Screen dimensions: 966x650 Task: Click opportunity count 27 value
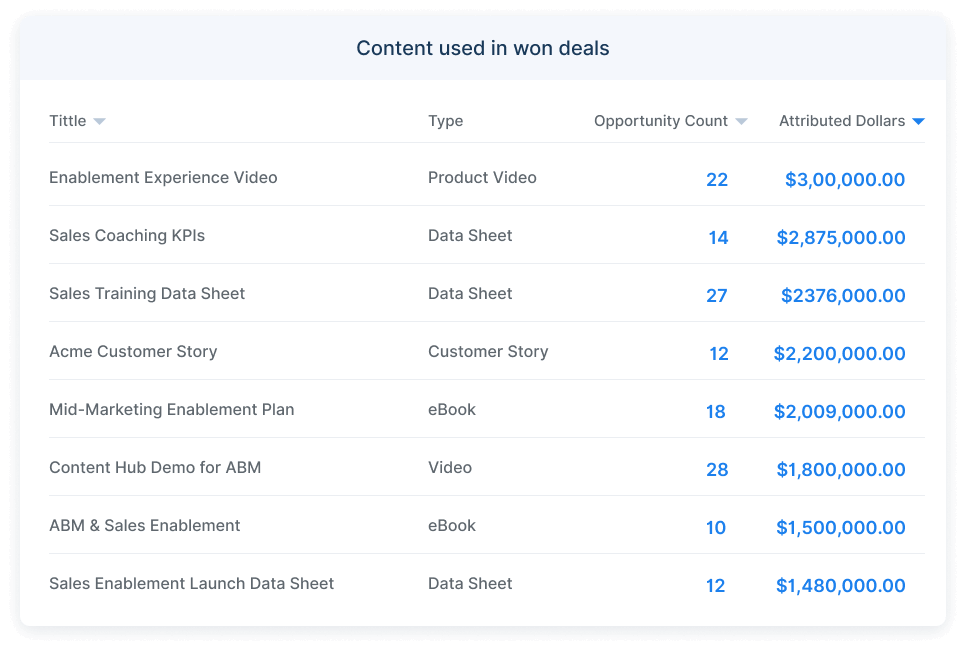click(x=717, y=296)
